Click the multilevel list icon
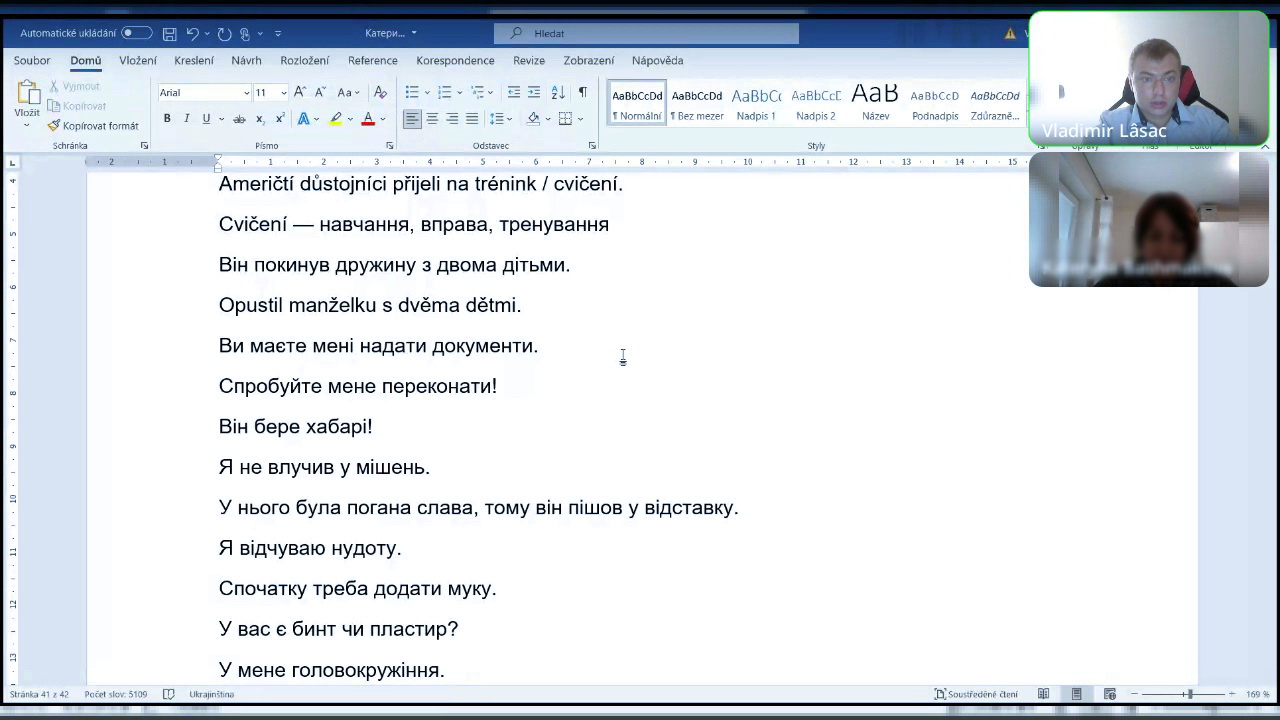The image size is (1280, 720). tap(478, 92)
